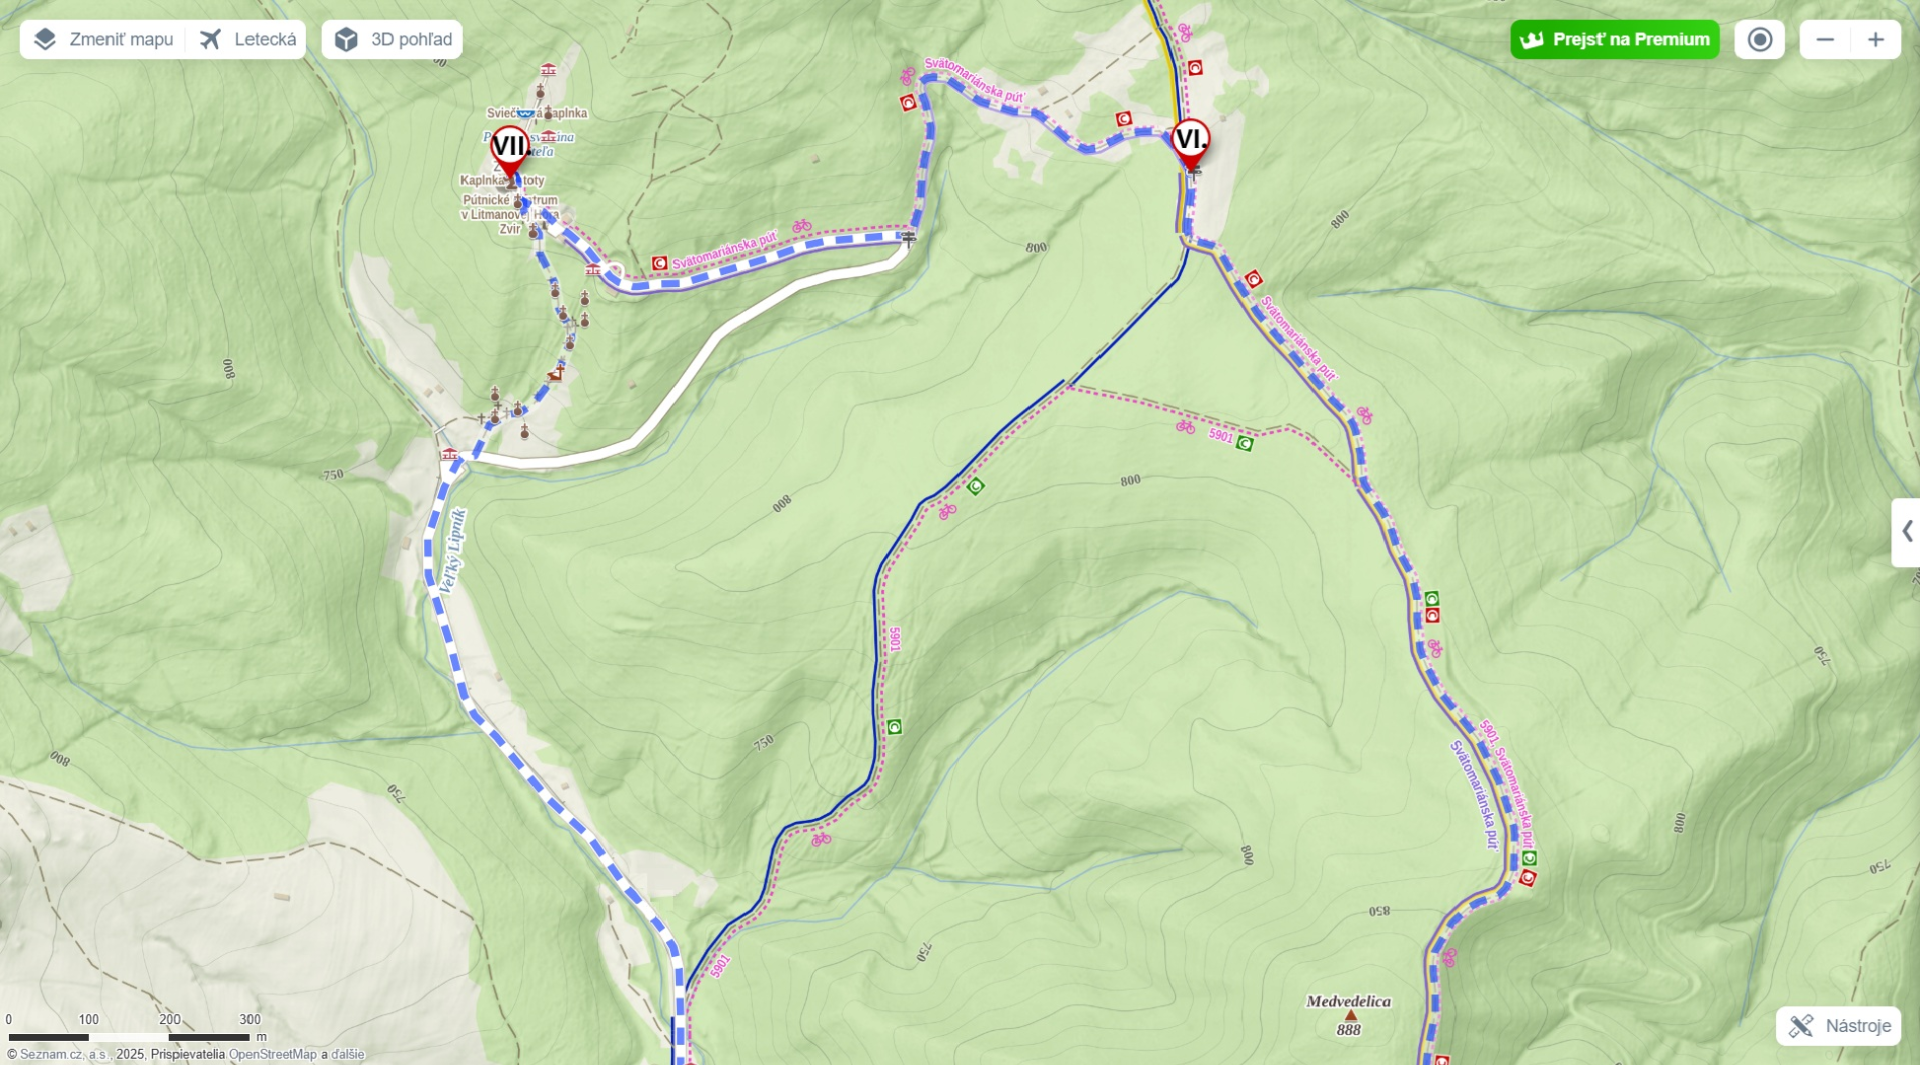Zoom out with the minus button
1920x1065 pixels.
(1825, 39)
